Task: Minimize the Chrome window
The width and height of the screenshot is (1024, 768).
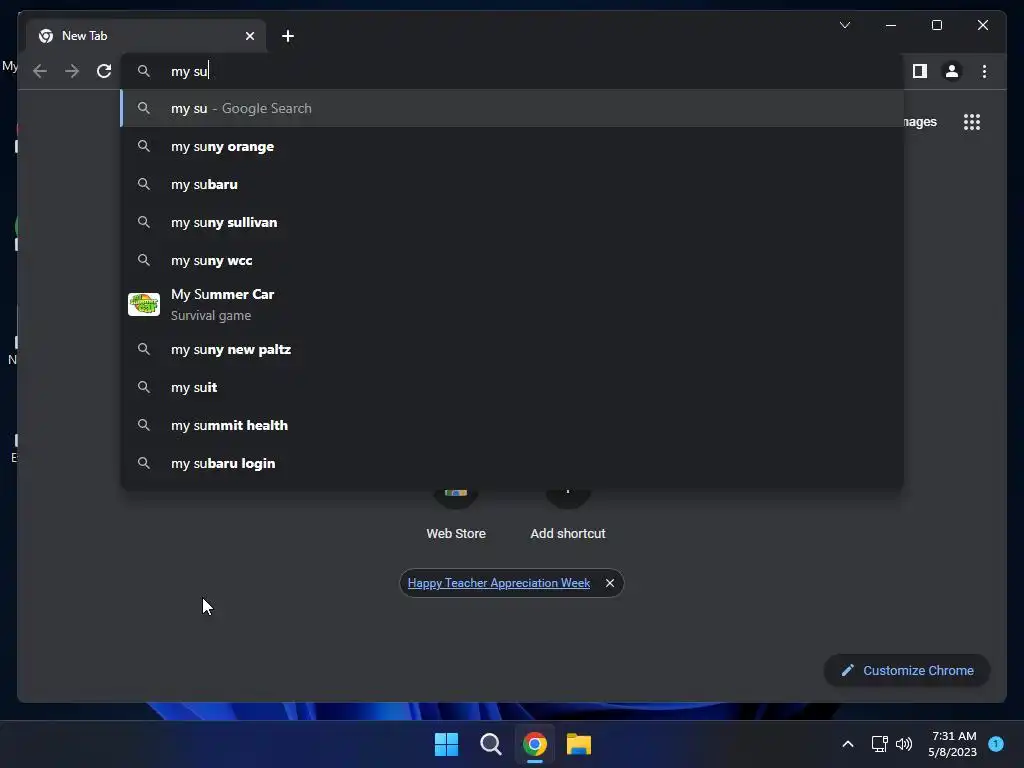Action: click(891, 25)
